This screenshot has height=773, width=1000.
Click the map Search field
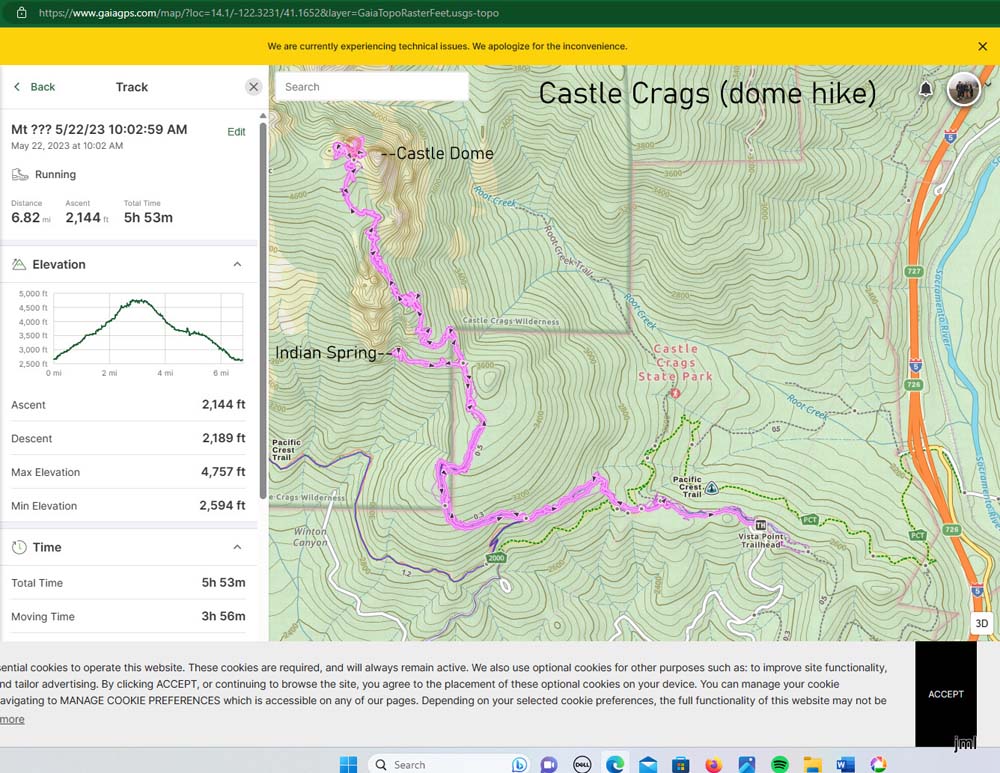pyautogui.click(x=371, y=87)
